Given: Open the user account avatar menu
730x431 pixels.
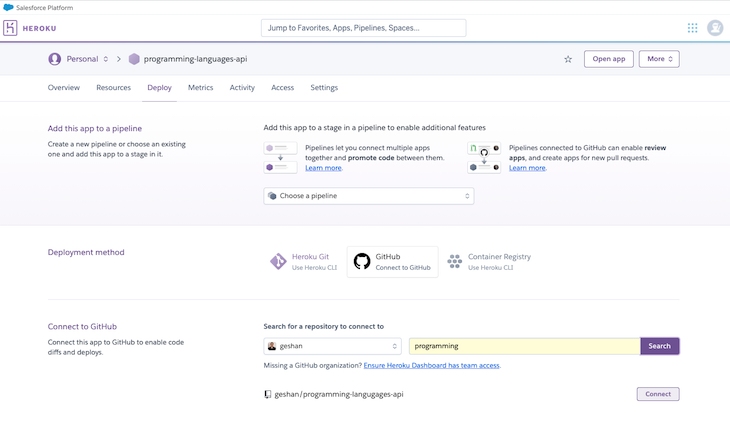Looking at the screenshot, I should [715, 28].
